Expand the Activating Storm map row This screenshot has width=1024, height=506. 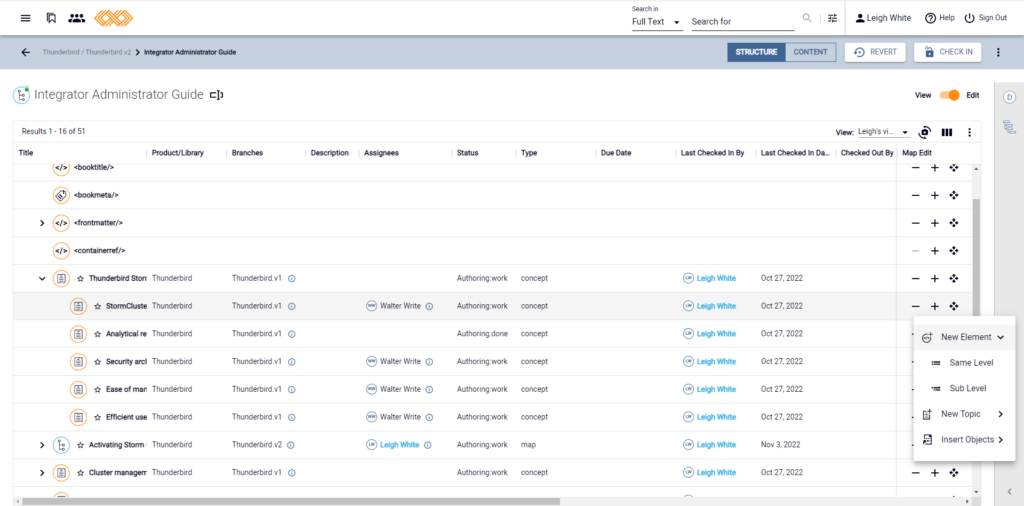(42, 445)
